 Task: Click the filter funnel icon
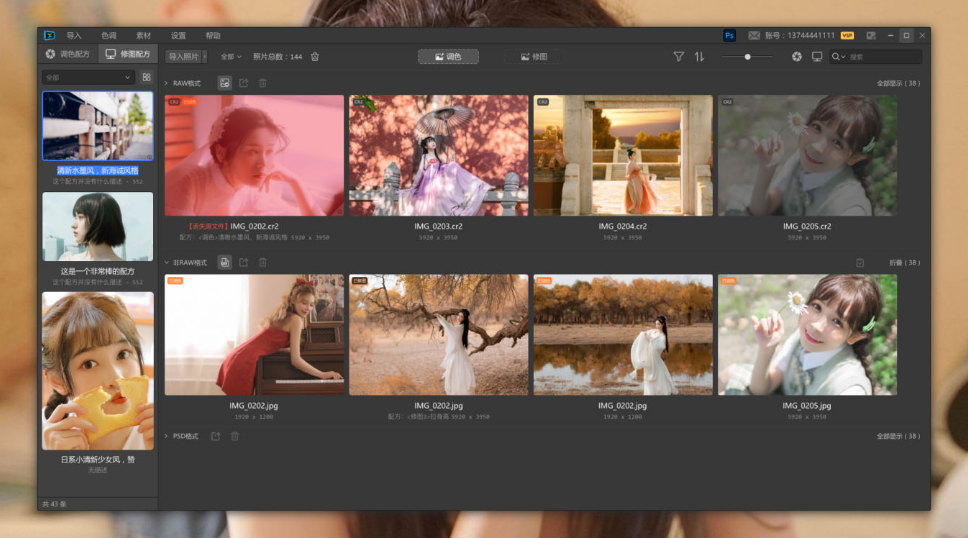[x=679, y=57]
